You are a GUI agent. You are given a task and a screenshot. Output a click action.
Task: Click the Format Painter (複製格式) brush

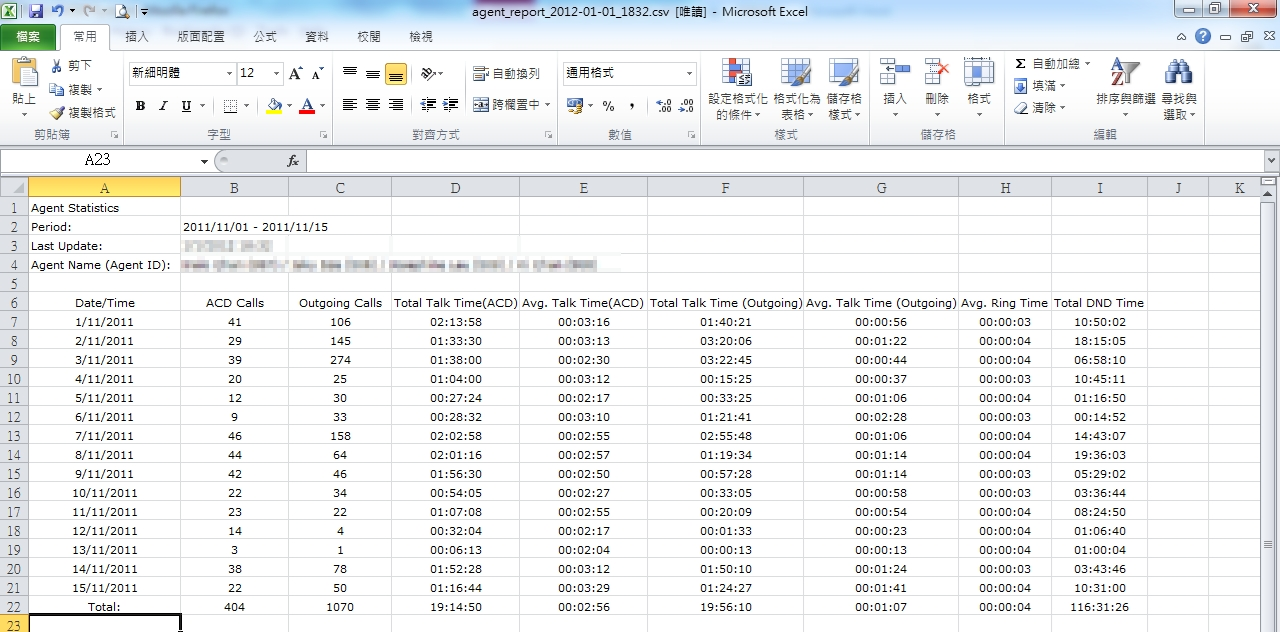point(82,113)
